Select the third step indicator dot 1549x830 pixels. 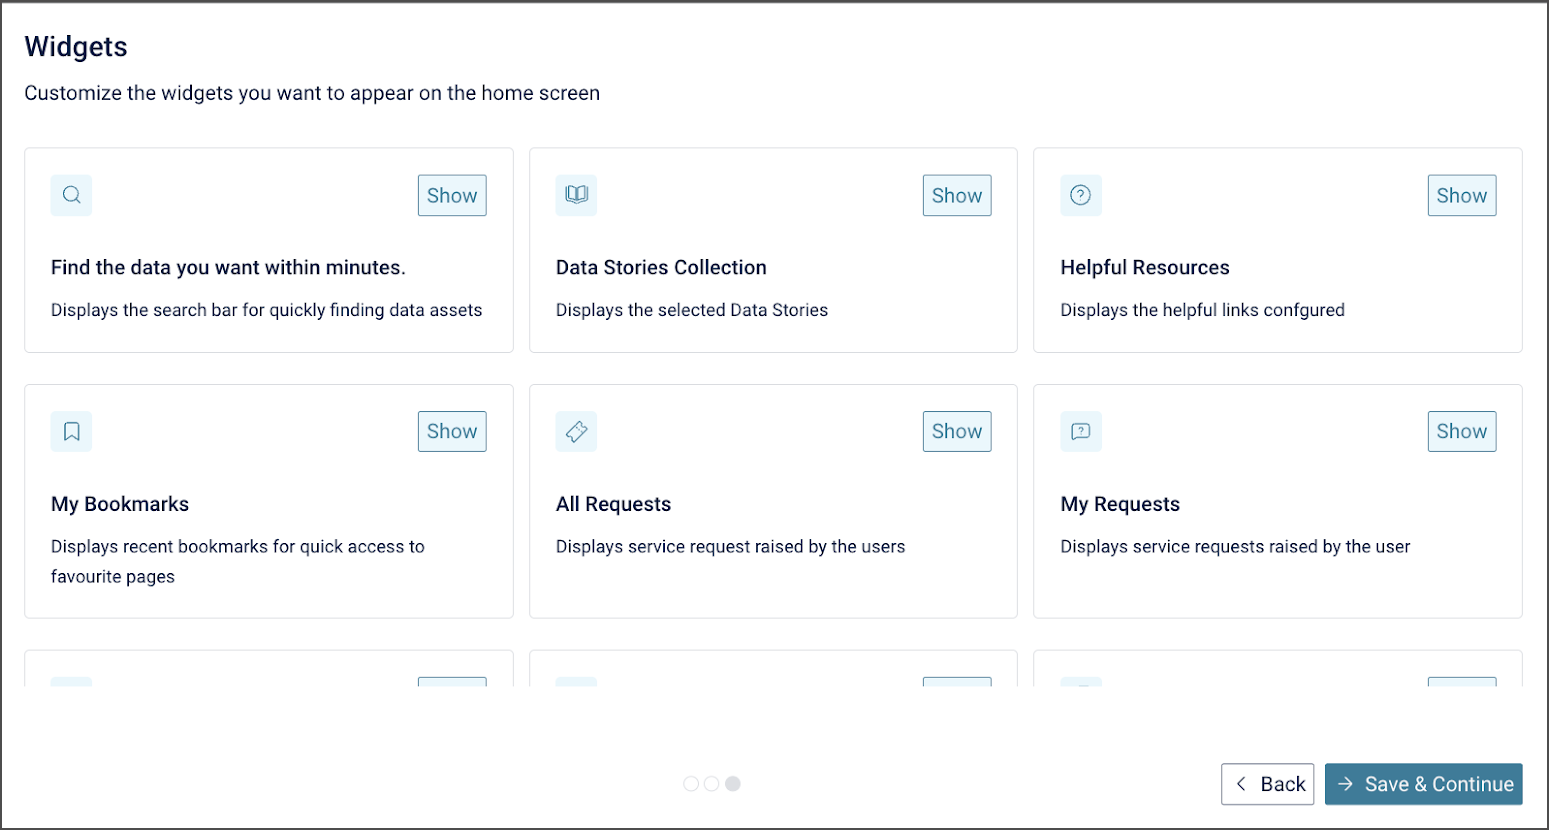coord(733,784)
